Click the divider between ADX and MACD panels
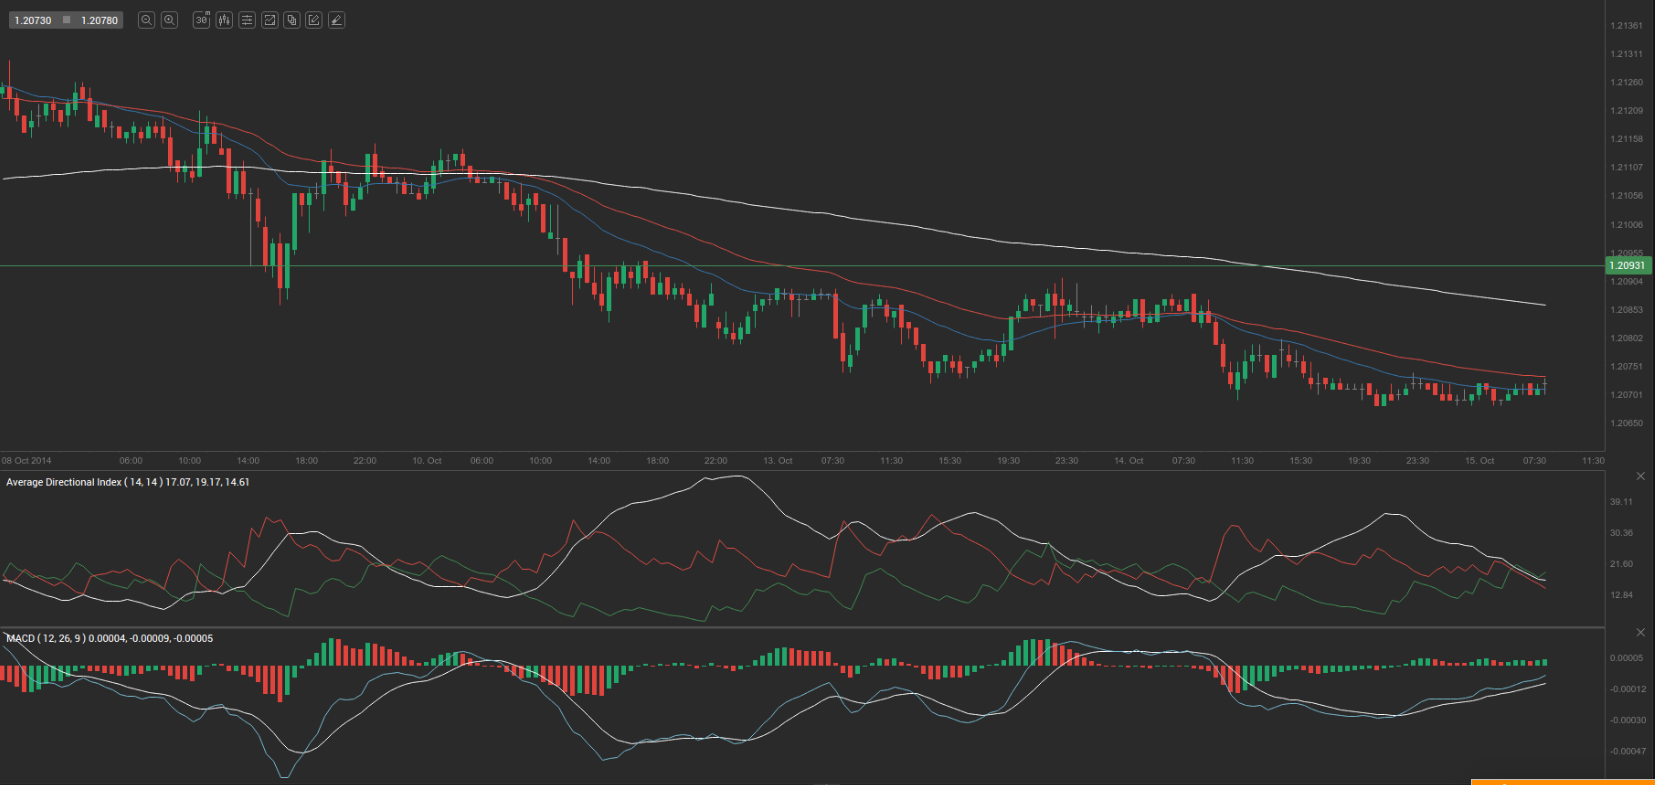 [x=800, y=627]
